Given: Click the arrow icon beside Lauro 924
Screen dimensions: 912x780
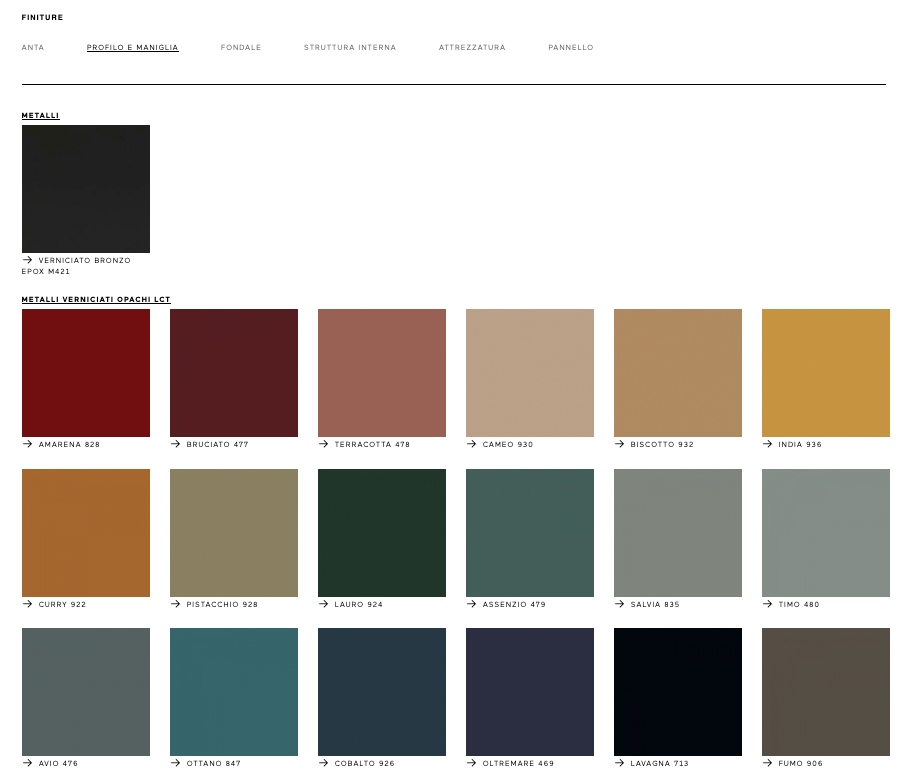Looking at the screenshot, I should point(323,604).
